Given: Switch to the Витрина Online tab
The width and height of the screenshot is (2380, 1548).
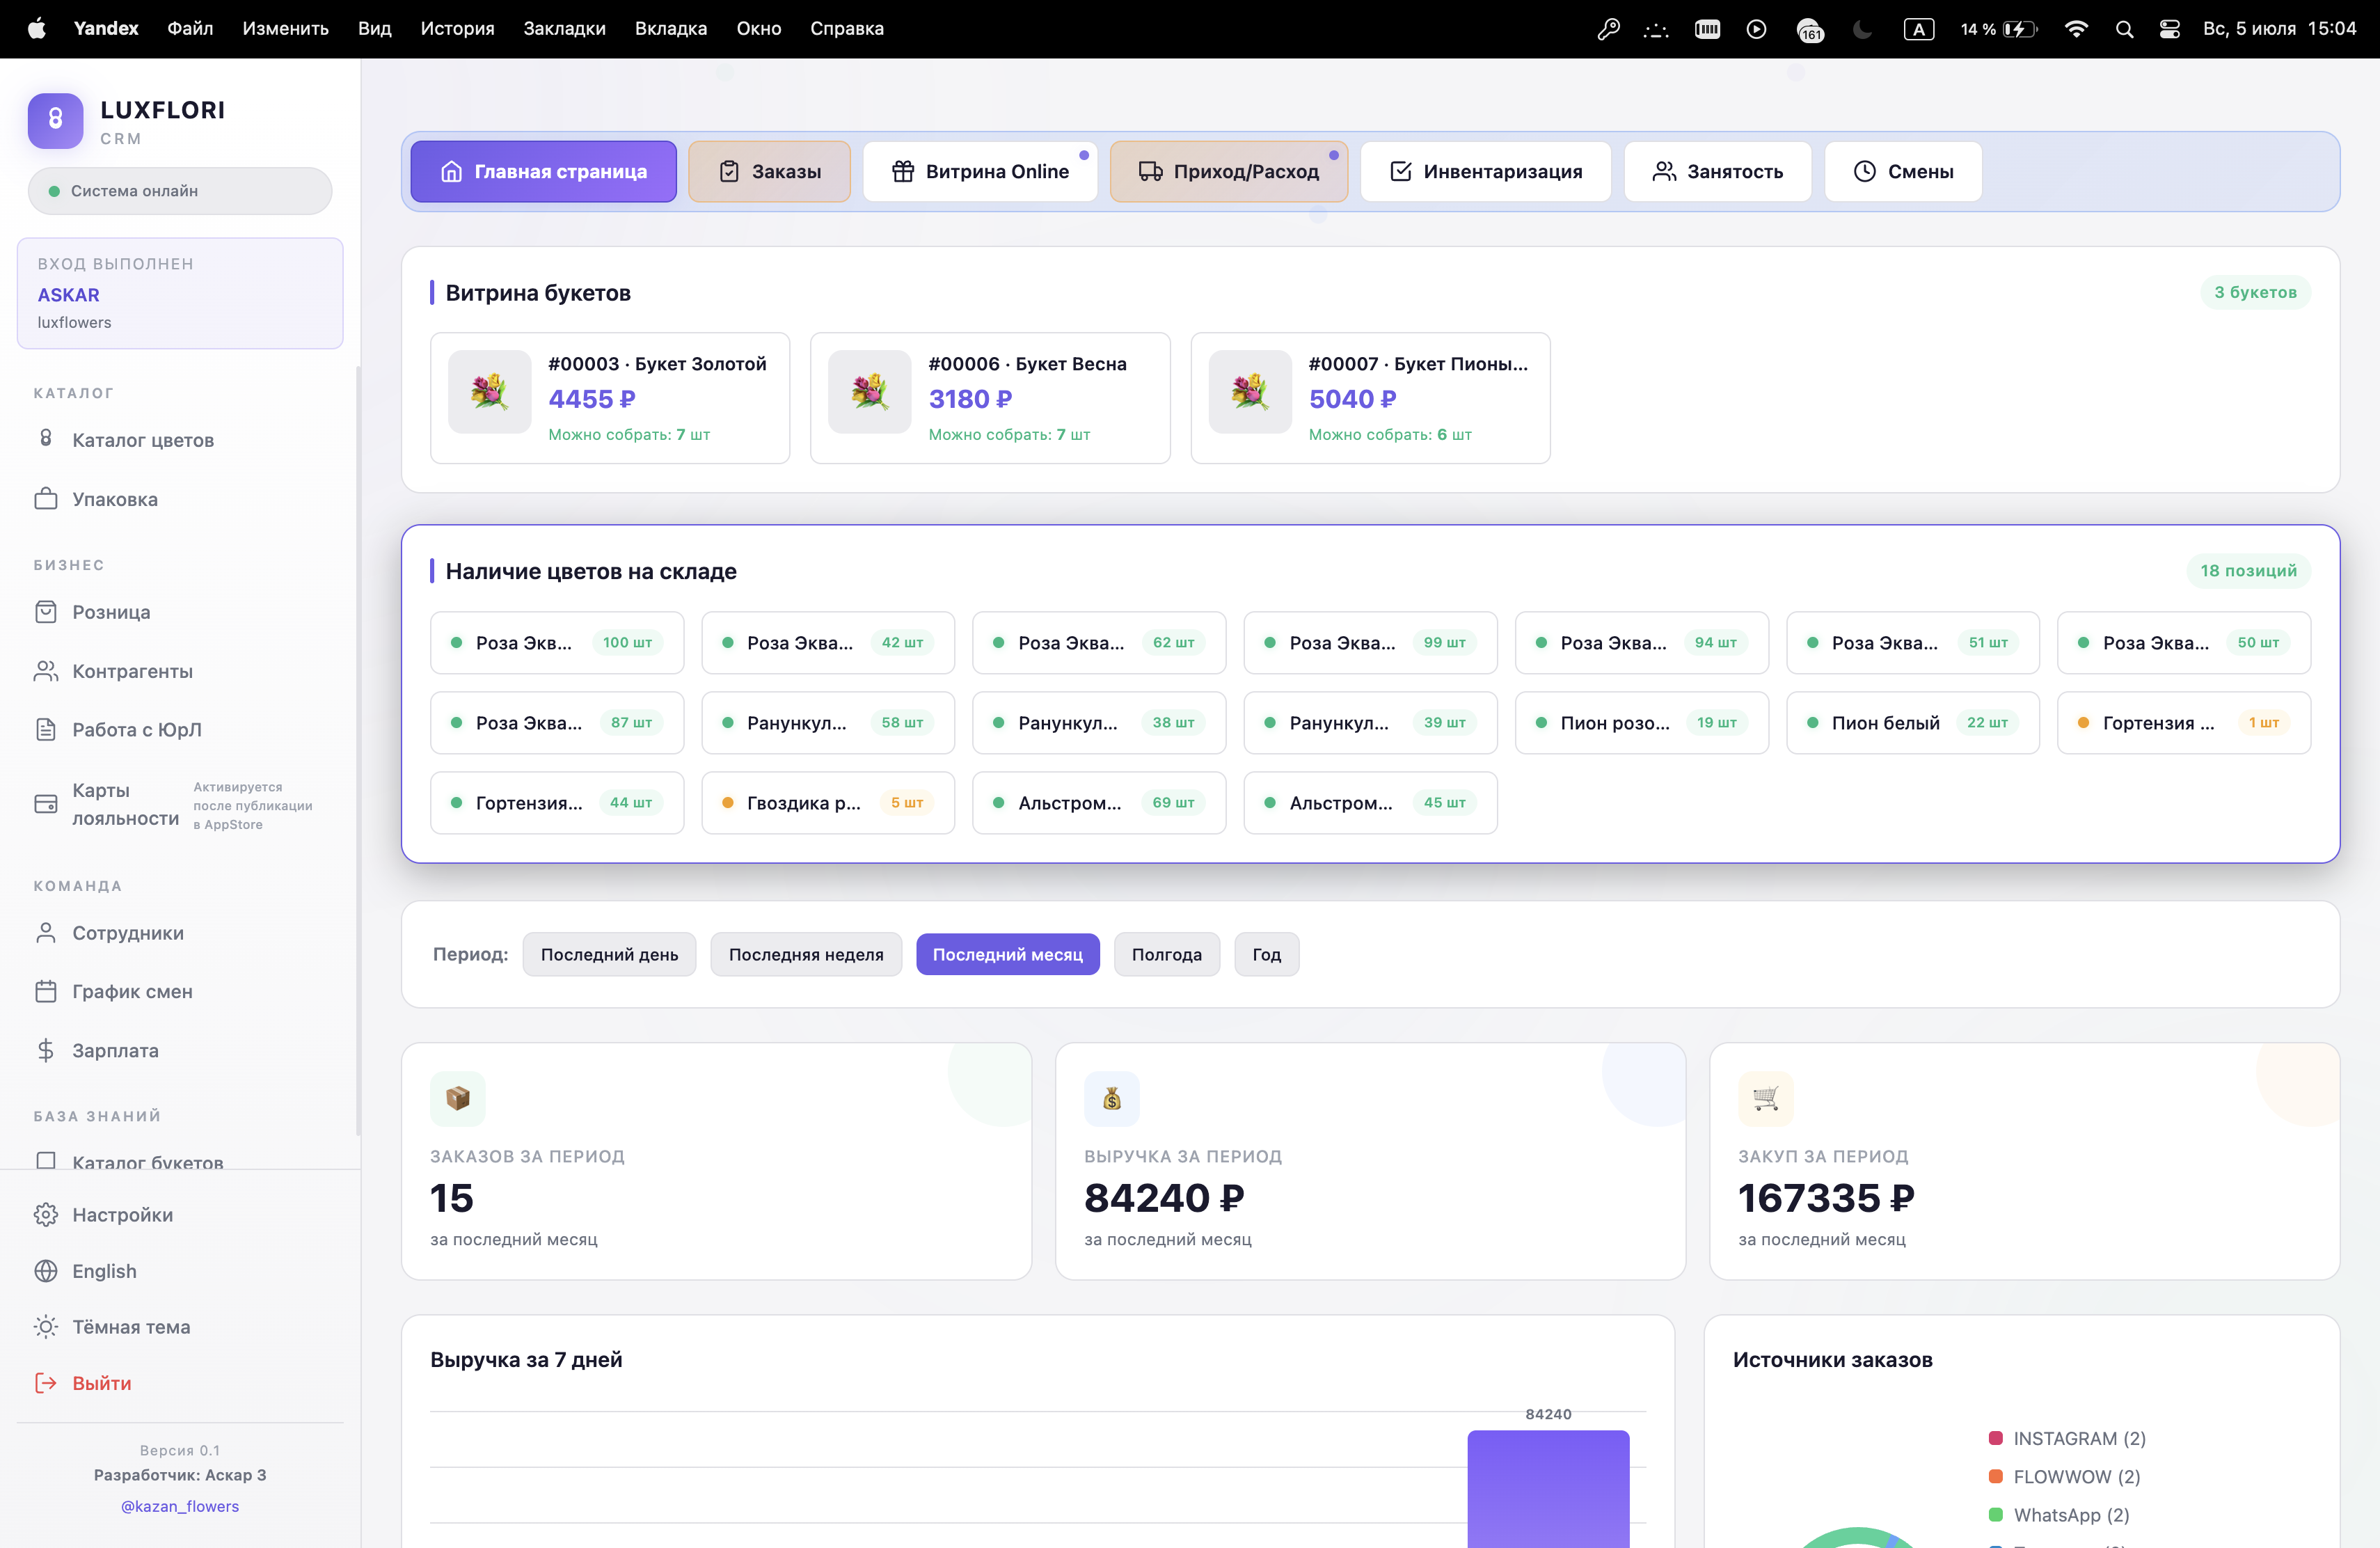Looking at the screenshot, I should (x=980, y=171).
